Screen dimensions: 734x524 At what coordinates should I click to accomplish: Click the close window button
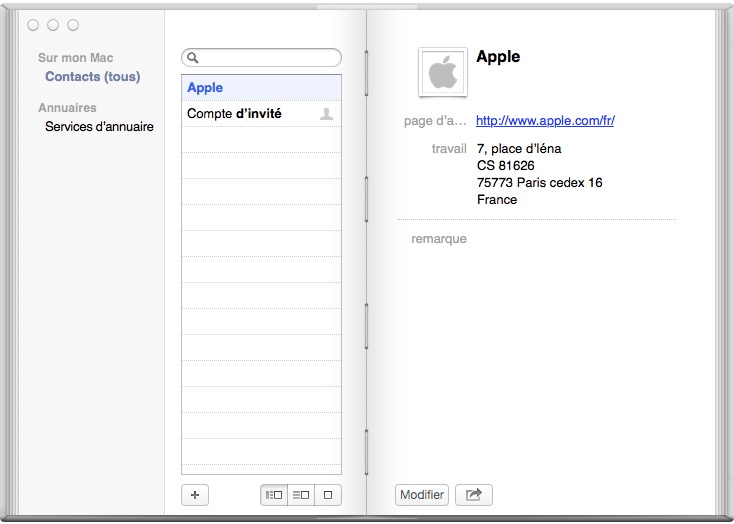33,25
